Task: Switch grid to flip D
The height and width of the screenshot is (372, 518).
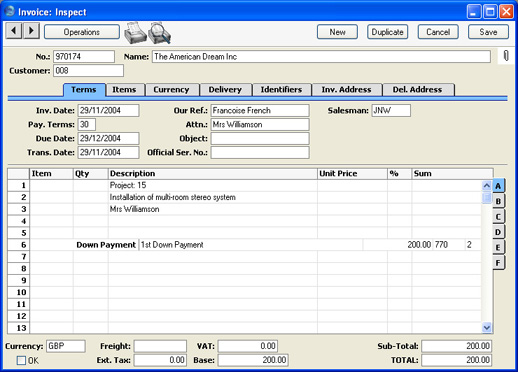Action: [498, 232]
